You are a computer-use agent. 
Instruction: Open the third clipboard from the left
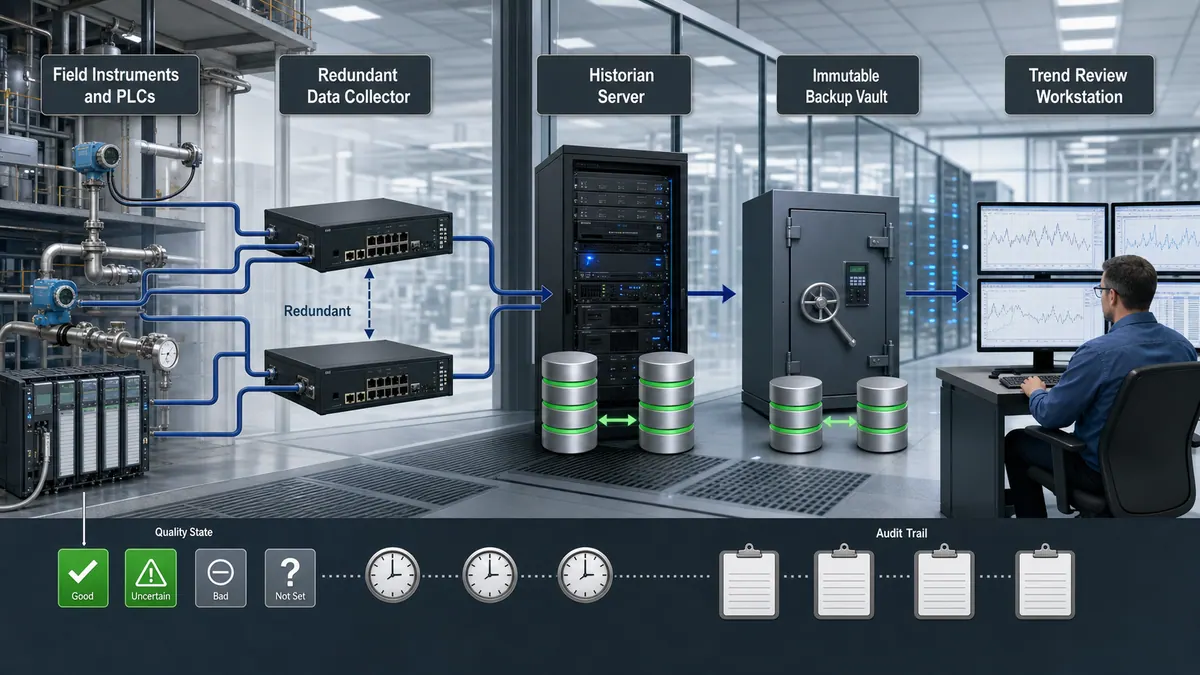click(945, 581)
